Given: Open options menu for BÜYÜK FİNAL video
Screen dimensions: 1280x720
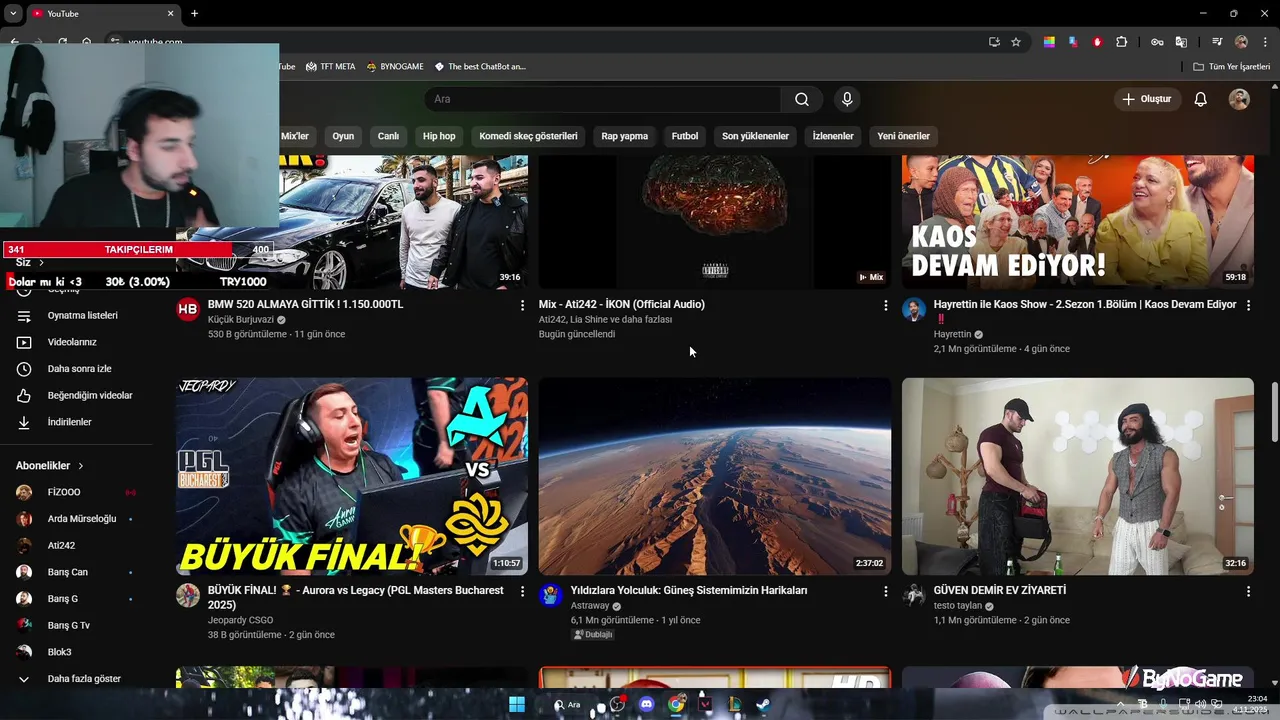Looking at the screenshot, I should 522,591.
